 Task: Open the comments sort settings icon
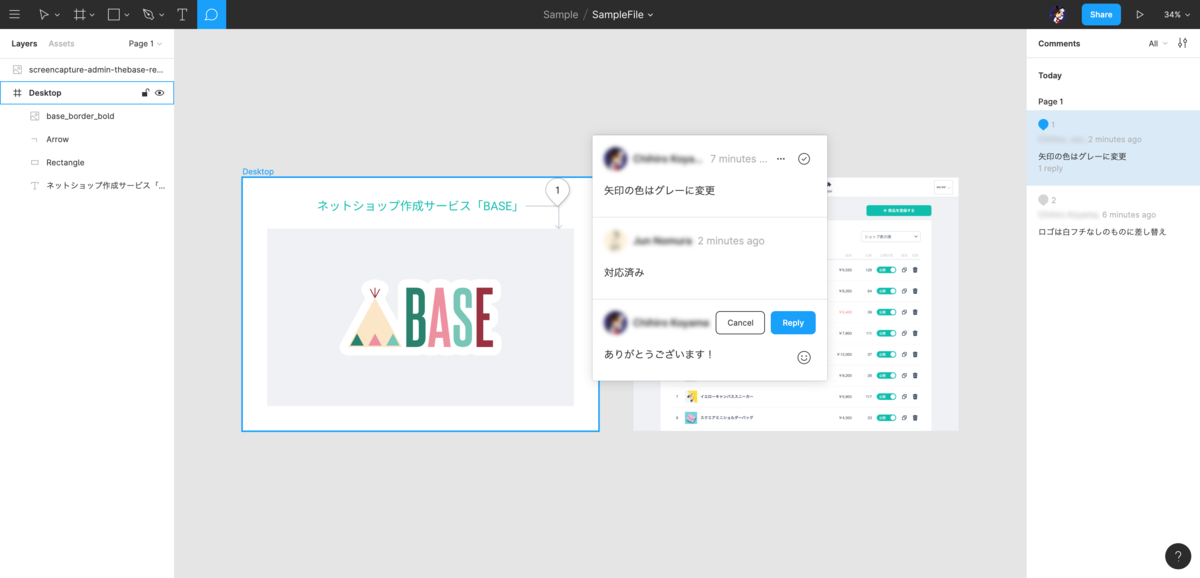tap(1183, 44)
